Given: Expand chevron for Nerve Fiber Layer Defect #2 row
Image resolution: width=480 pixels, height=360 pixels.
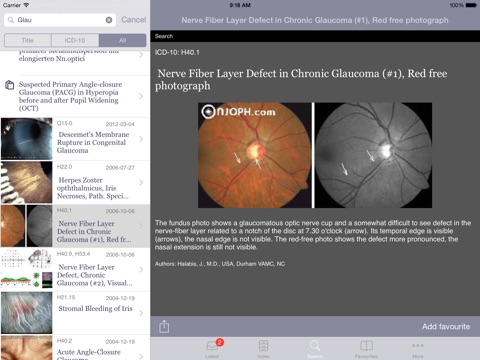Looking at the screenshot, I should [x=141, y=269].
